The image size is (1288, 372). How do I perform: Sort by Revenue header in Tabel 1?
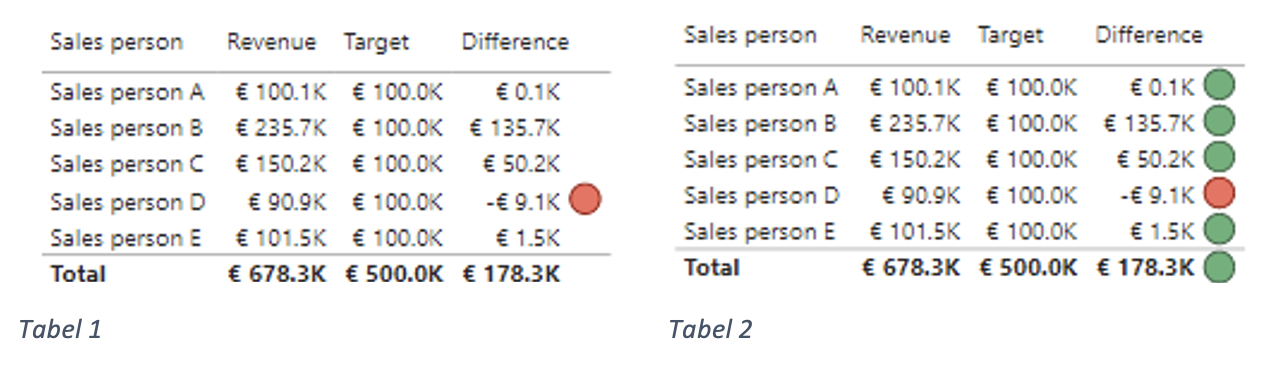(x=271, y=42)
